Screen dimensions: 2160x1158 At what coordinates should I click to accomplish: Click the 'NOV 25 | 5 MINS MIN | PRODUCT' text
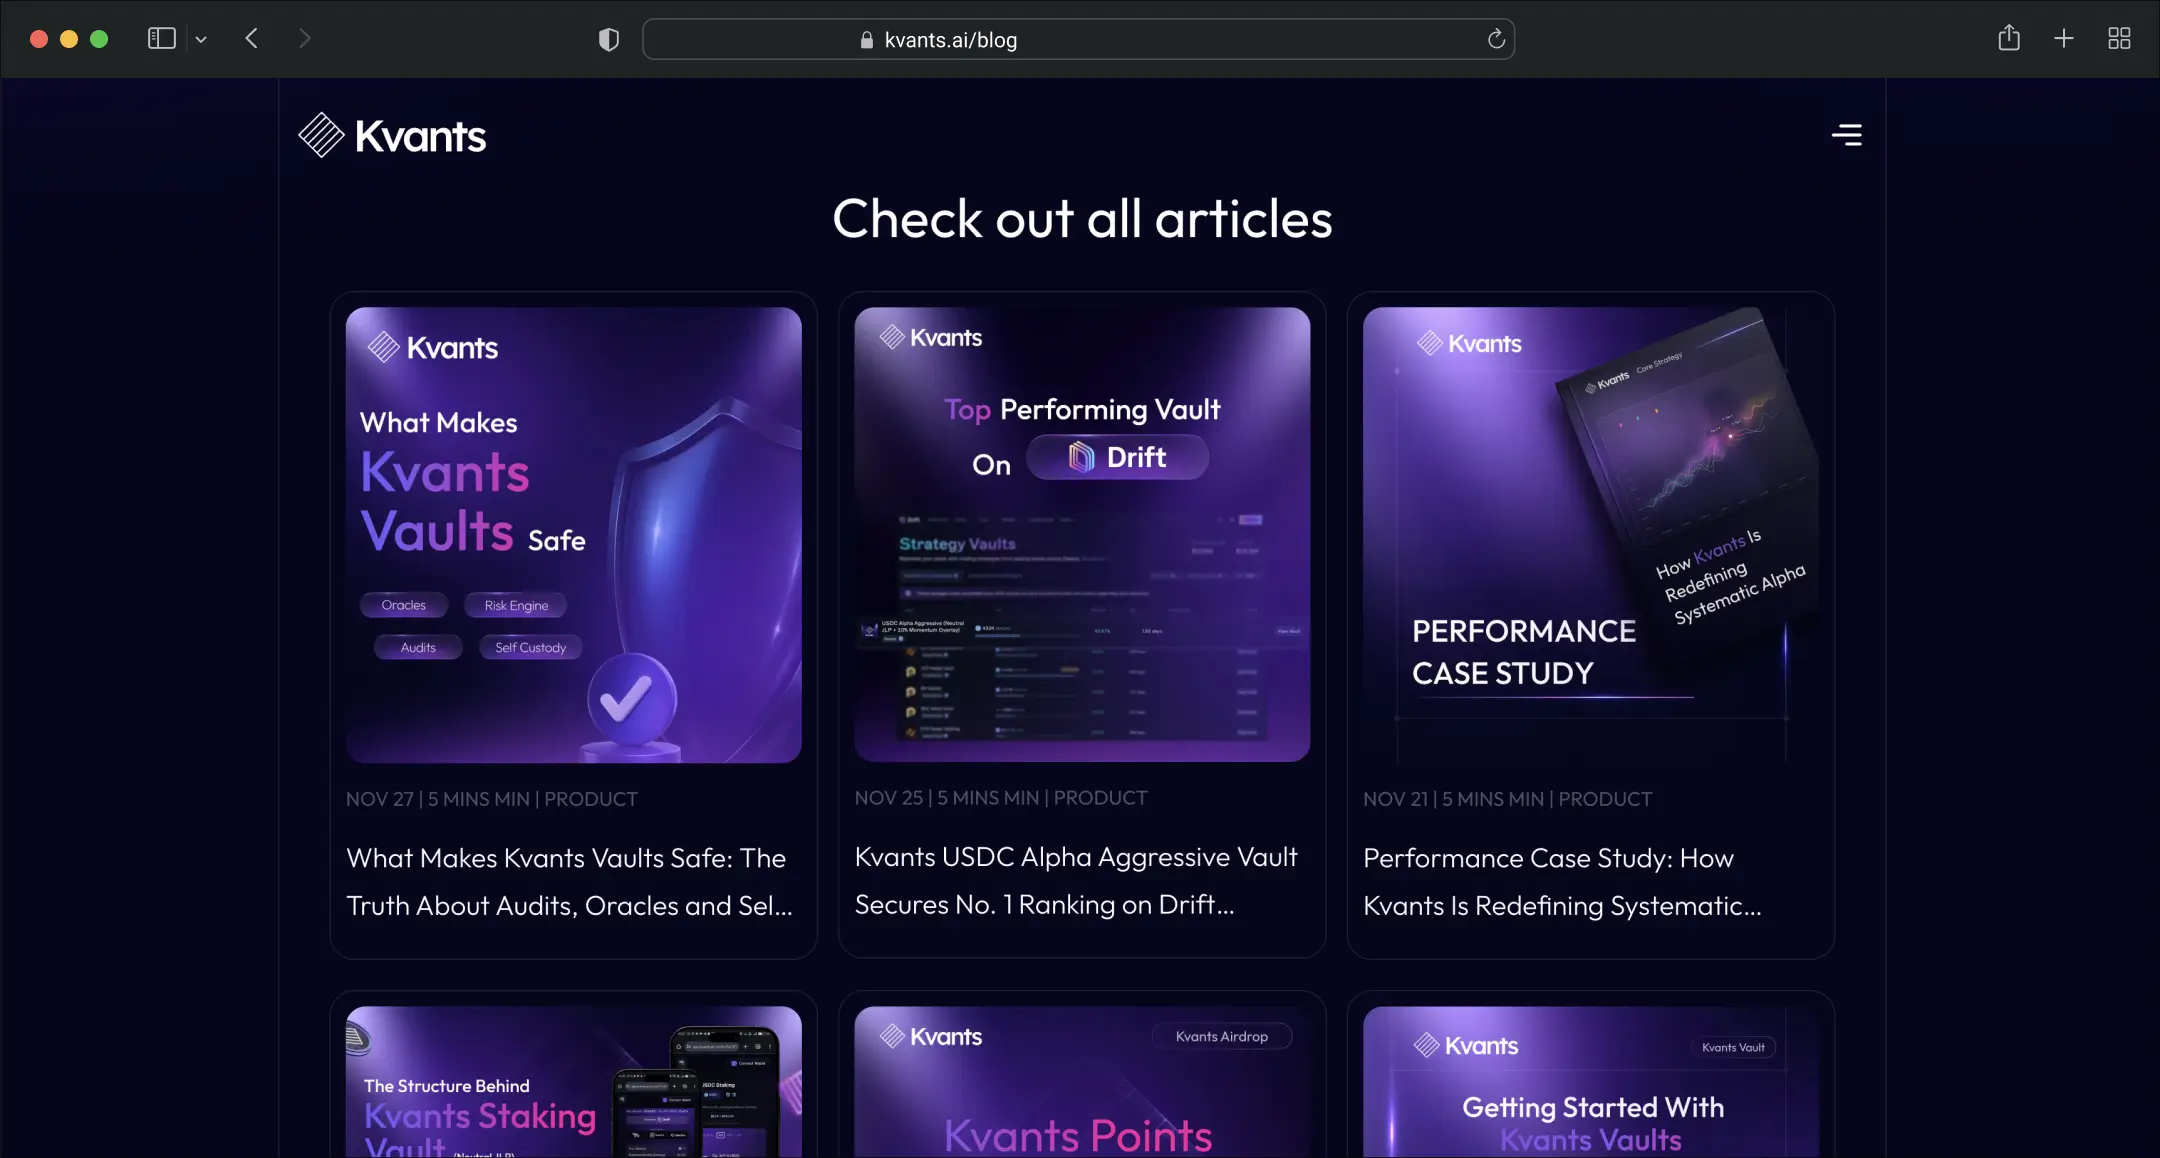(x=1001, y=798)
